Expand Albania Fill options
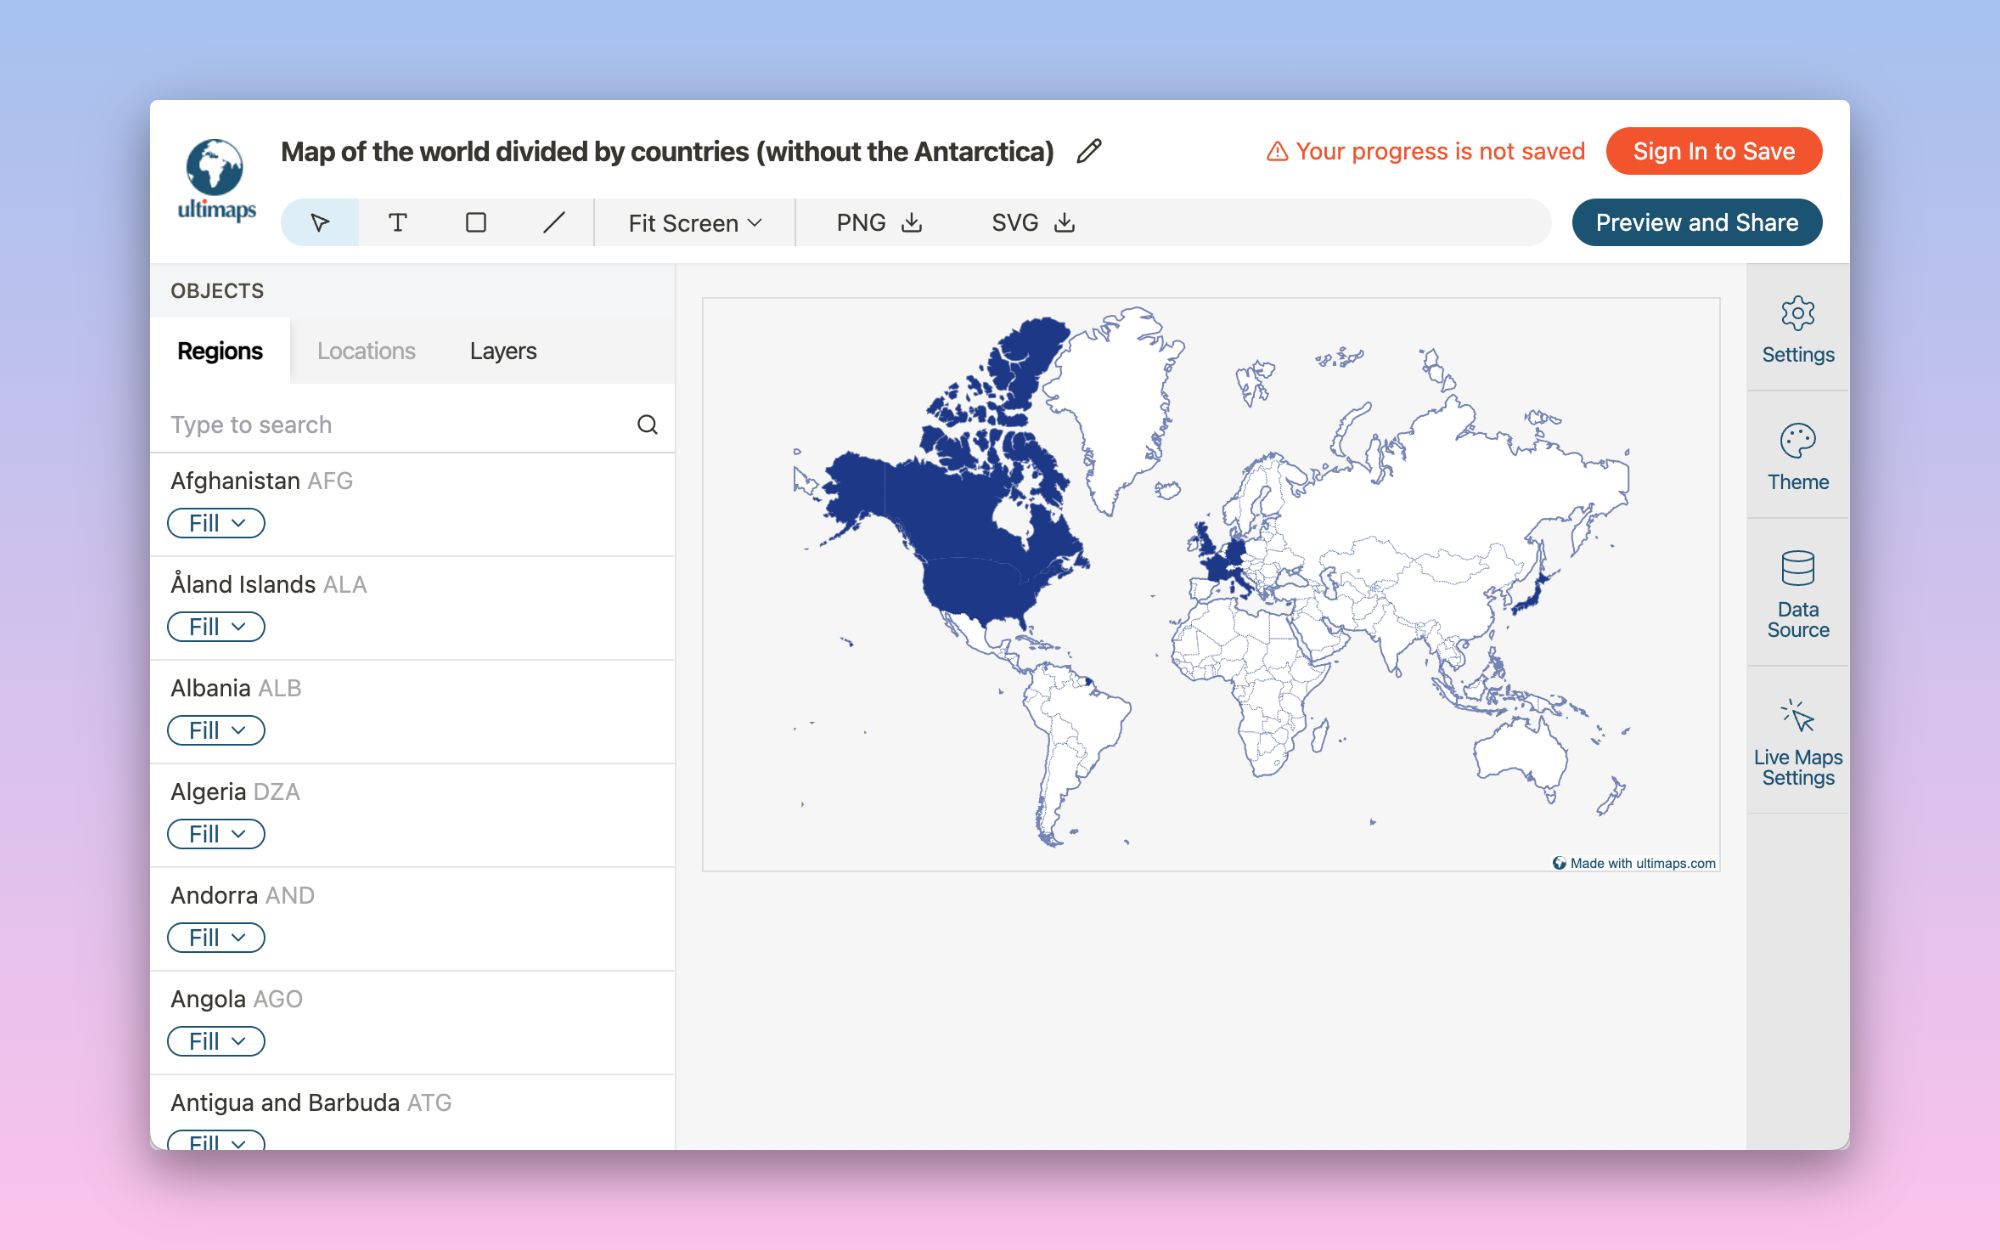2000x1250 pixels. tap(215, 729)
